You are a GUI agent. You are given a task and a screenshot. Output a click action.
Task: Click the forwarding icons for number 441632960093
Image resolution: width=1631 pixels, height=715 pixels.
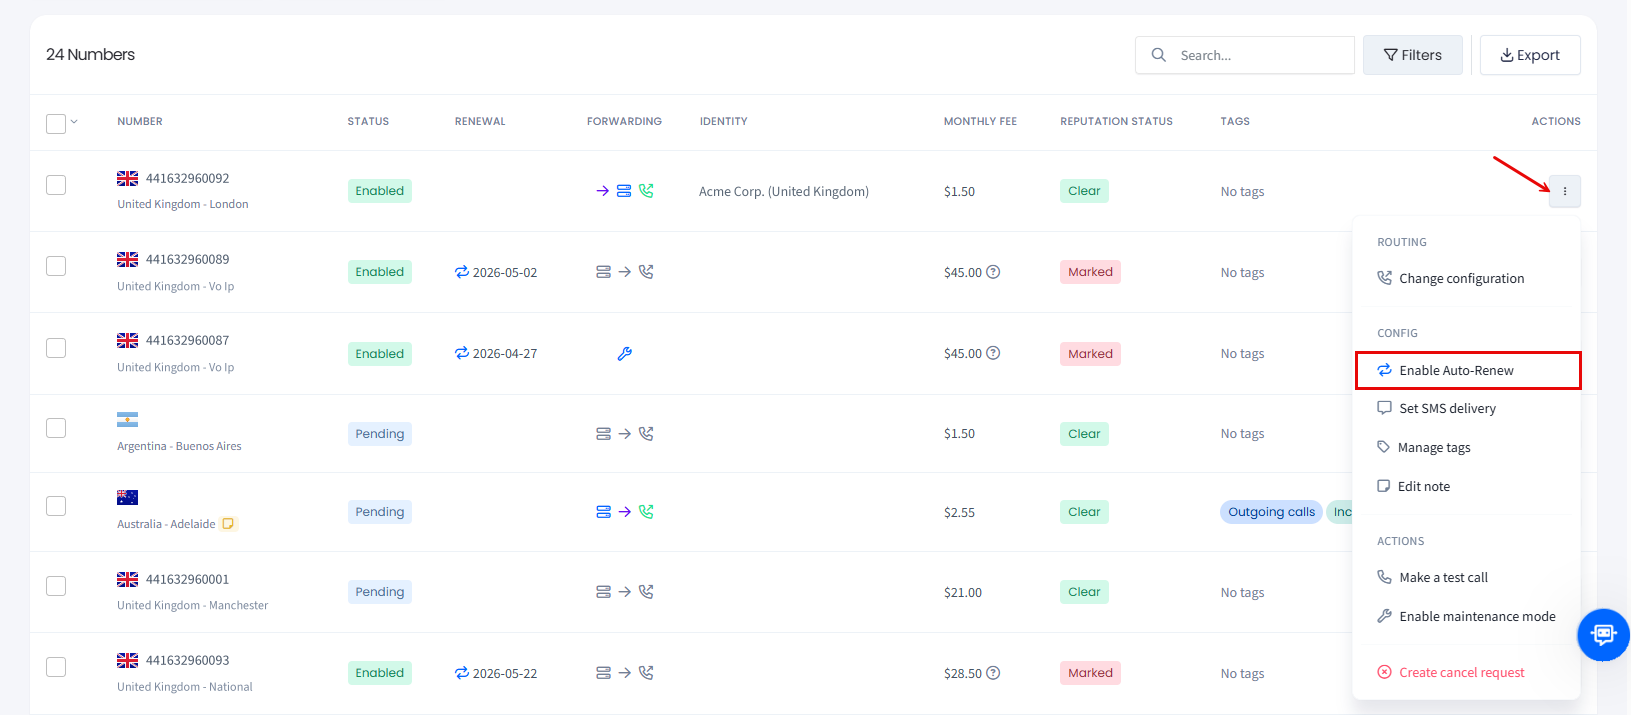point(624,673)
